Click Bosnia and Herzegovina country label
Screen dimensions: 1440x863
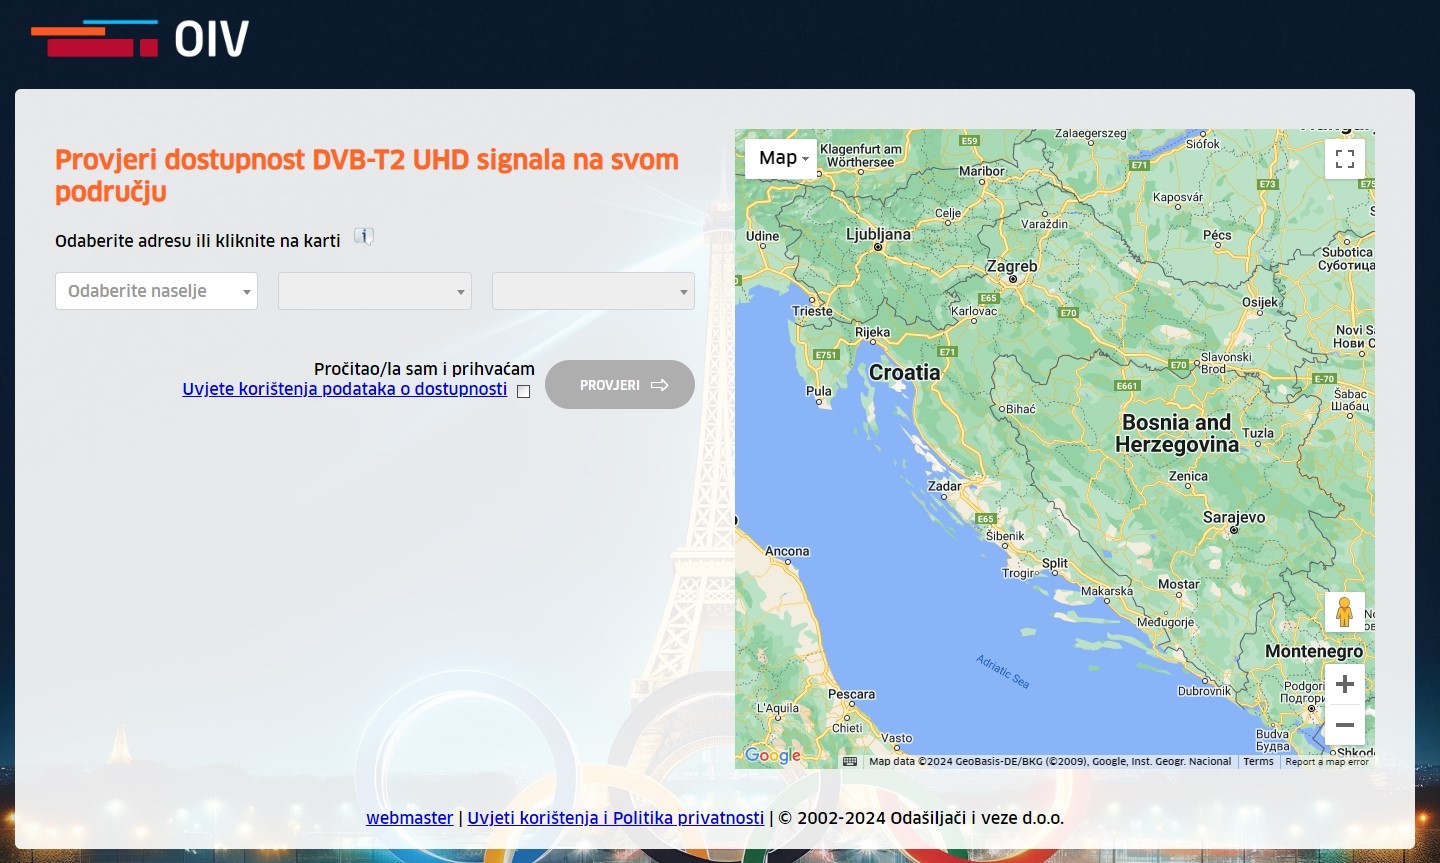[1177, 433]
